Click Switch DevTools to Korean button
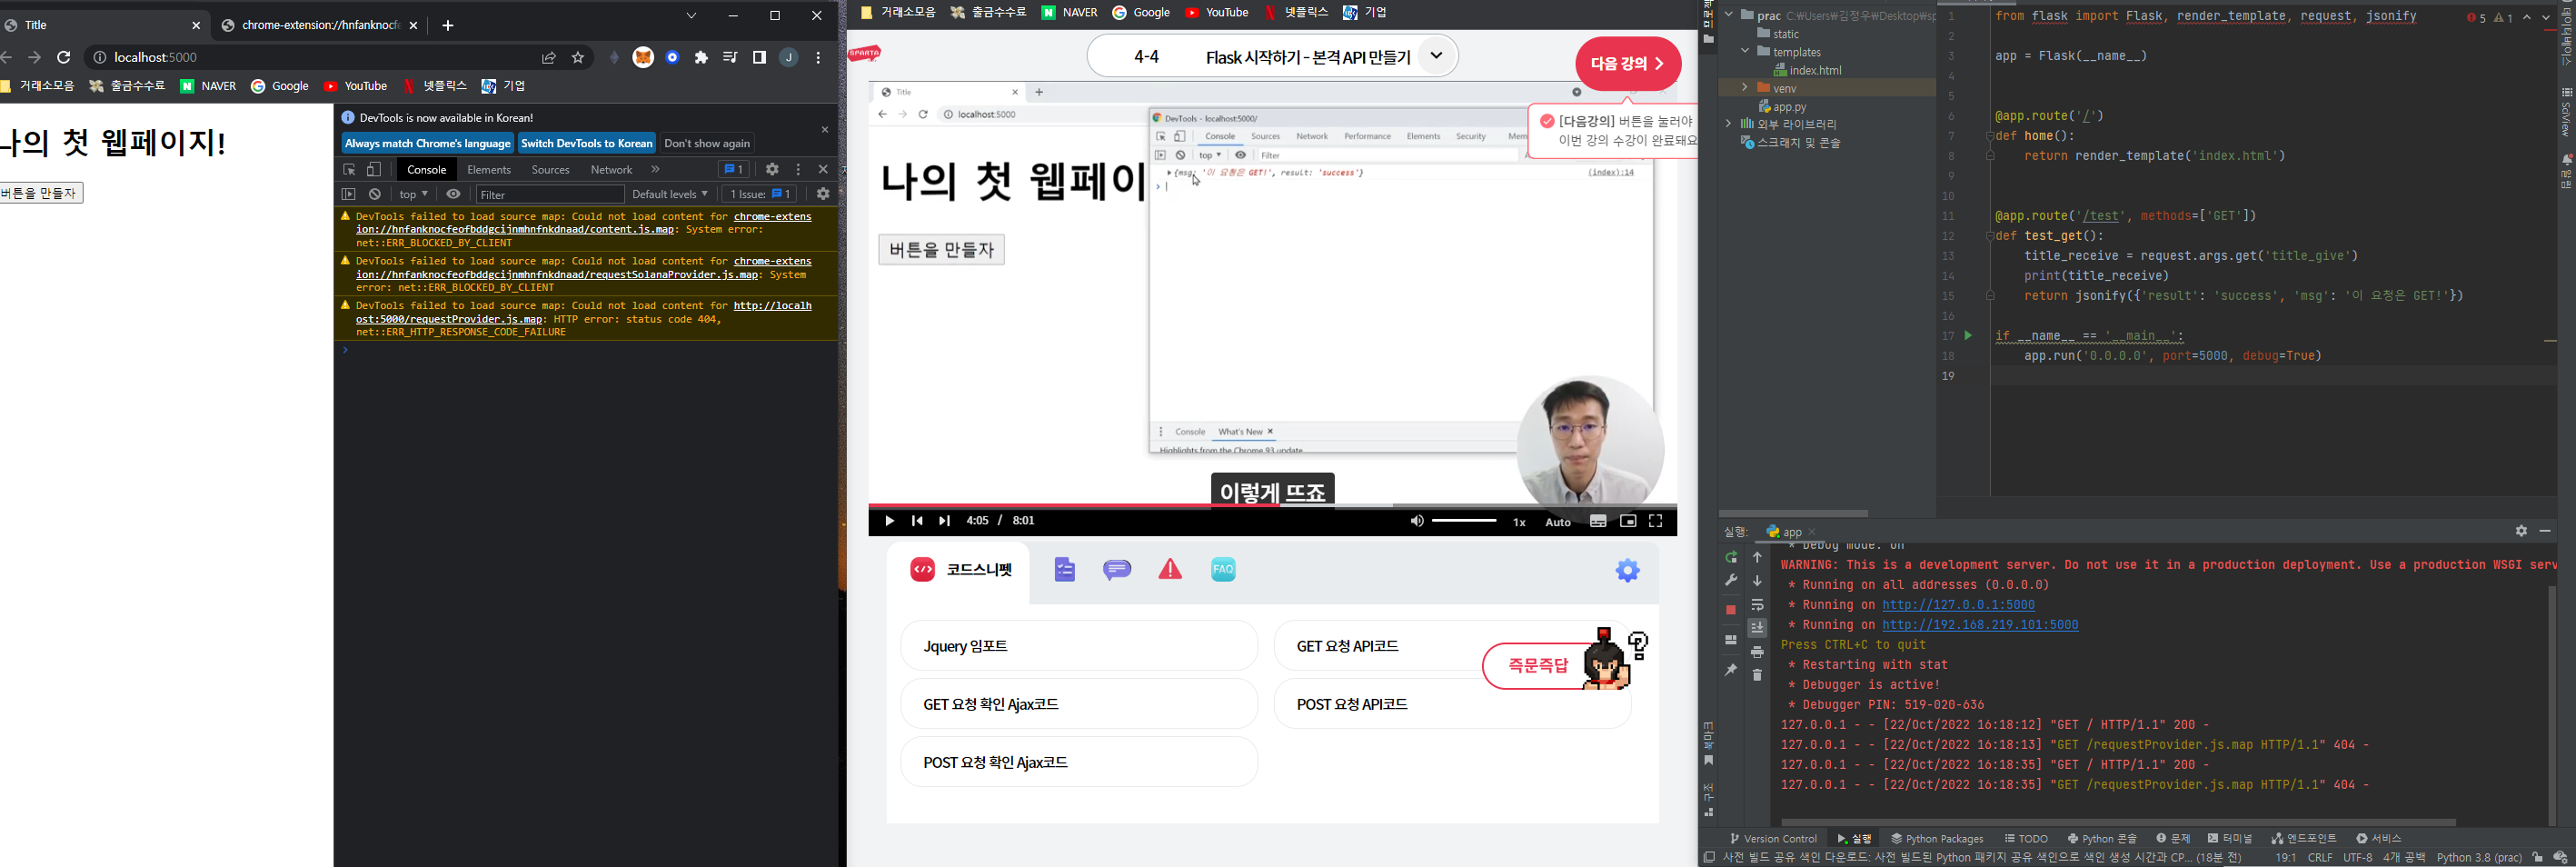This screenshot has height=867, width=2576. coord(587,143)
